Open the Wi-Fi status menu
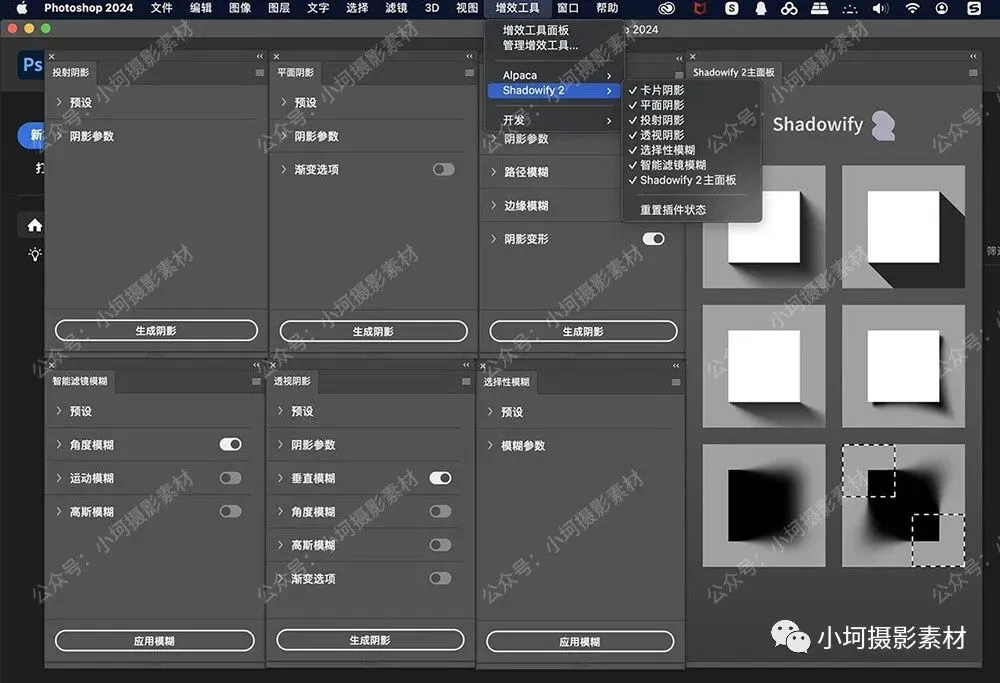This screenshot has width=1000, height=683. point(913,8)
